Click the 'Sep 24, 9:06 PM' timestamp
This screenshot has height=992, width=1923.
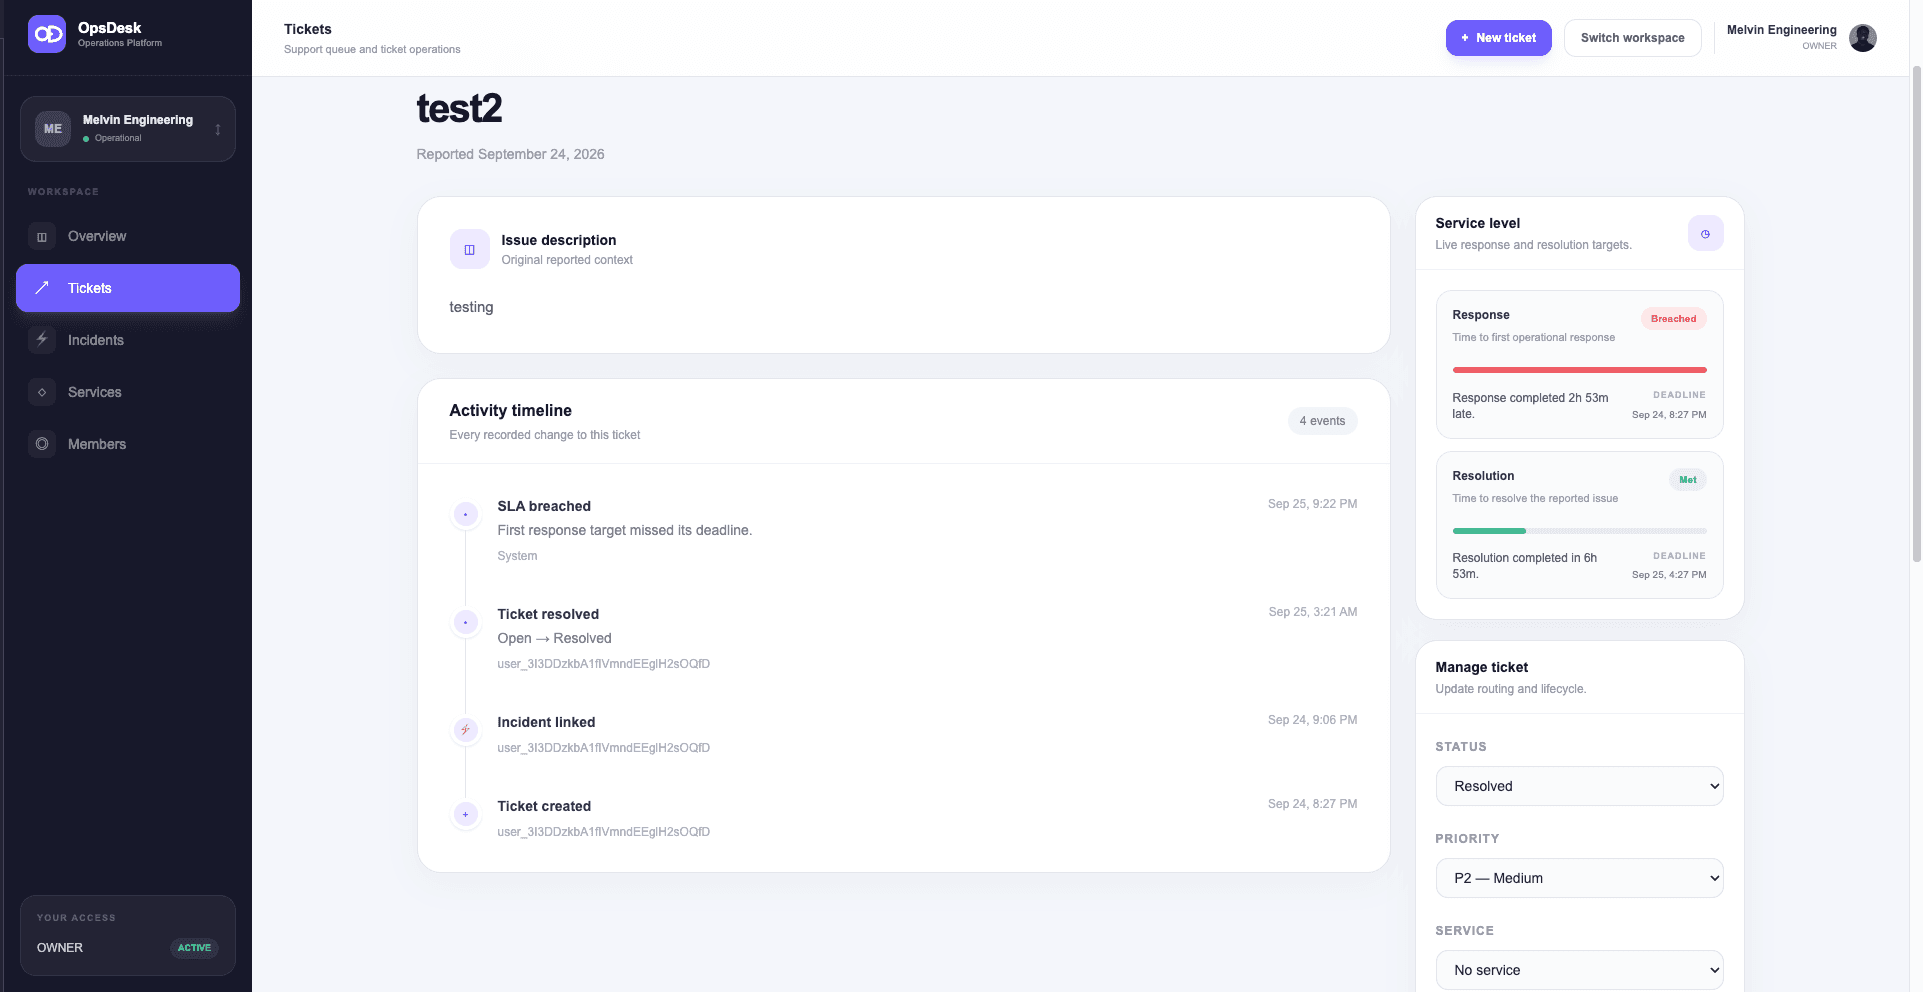[x=1312, y=720]
